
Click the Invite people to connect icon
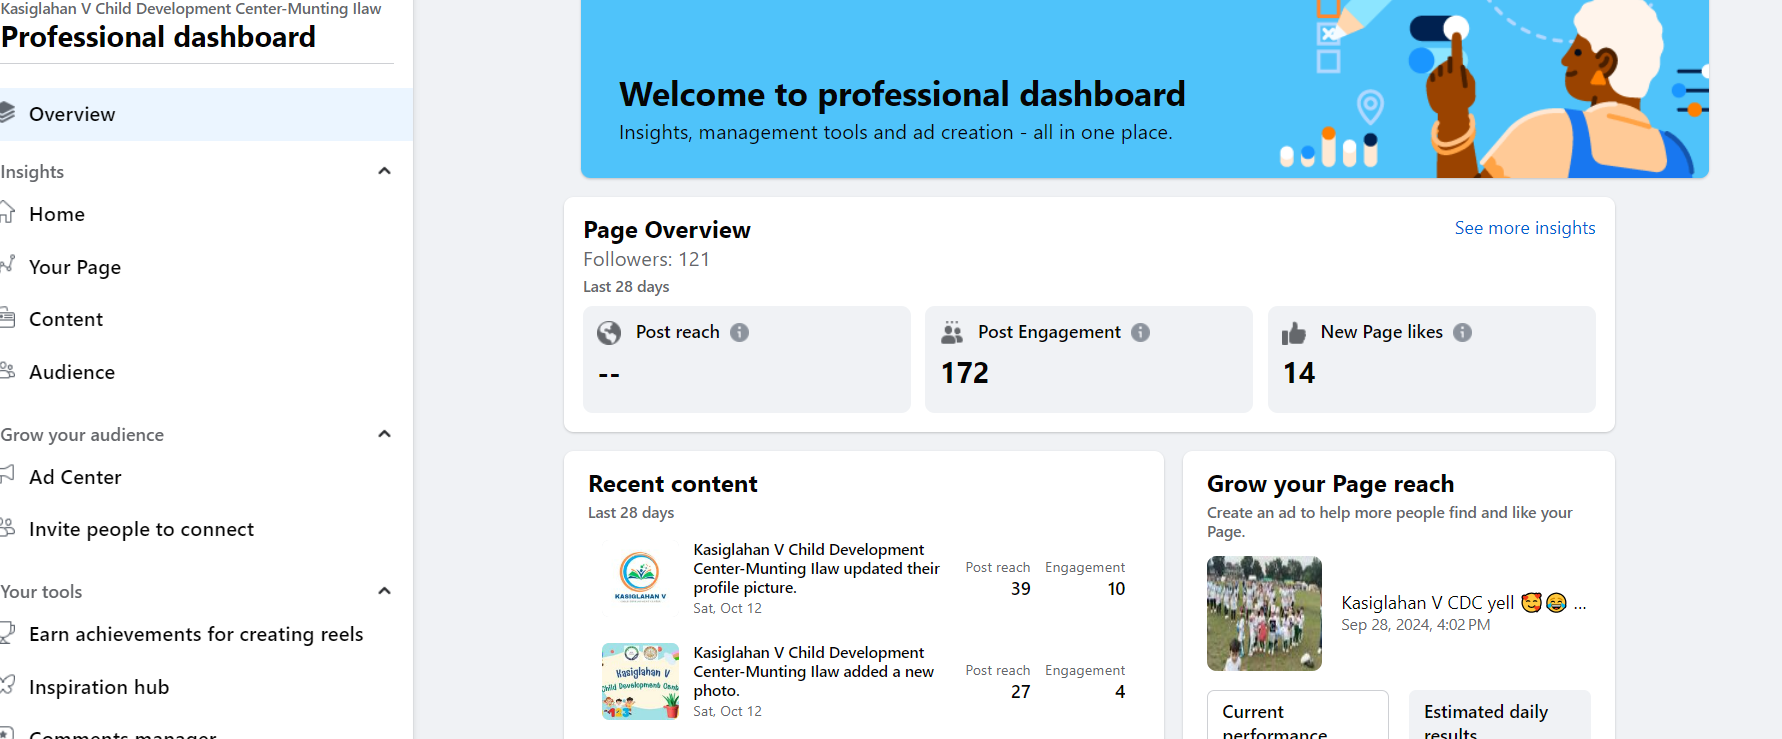click(x=7, y=528)
